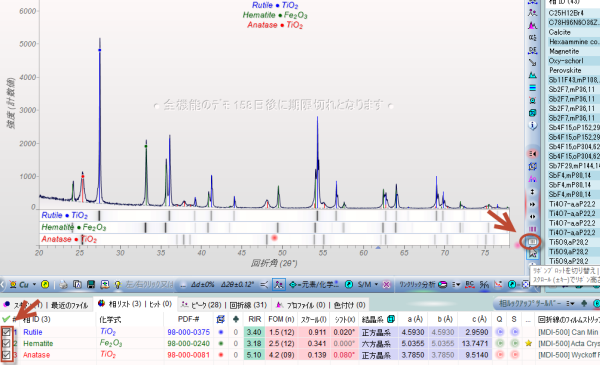Uncheck the Hematite phase checkbox

6,344
